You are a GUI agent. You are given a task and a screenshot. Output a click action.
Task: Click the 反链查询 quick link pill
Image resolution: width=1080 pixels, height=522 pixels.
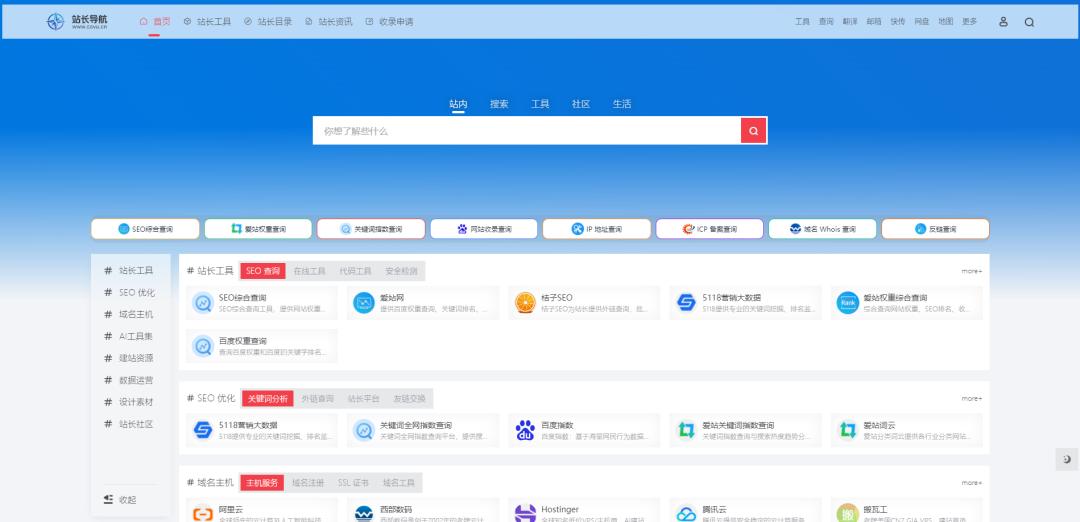[935, 229]
